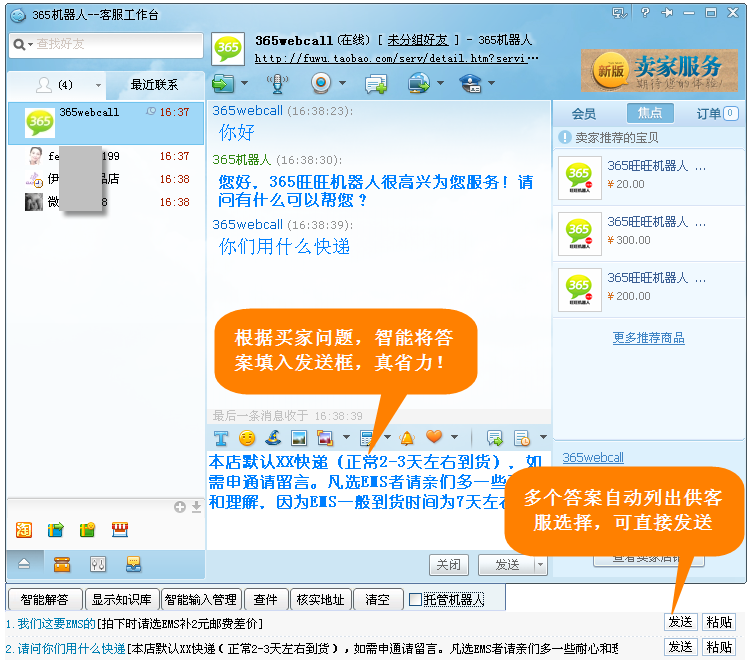Start a video chat with webcam icon
Screen dimensions: 750x665
321,83
